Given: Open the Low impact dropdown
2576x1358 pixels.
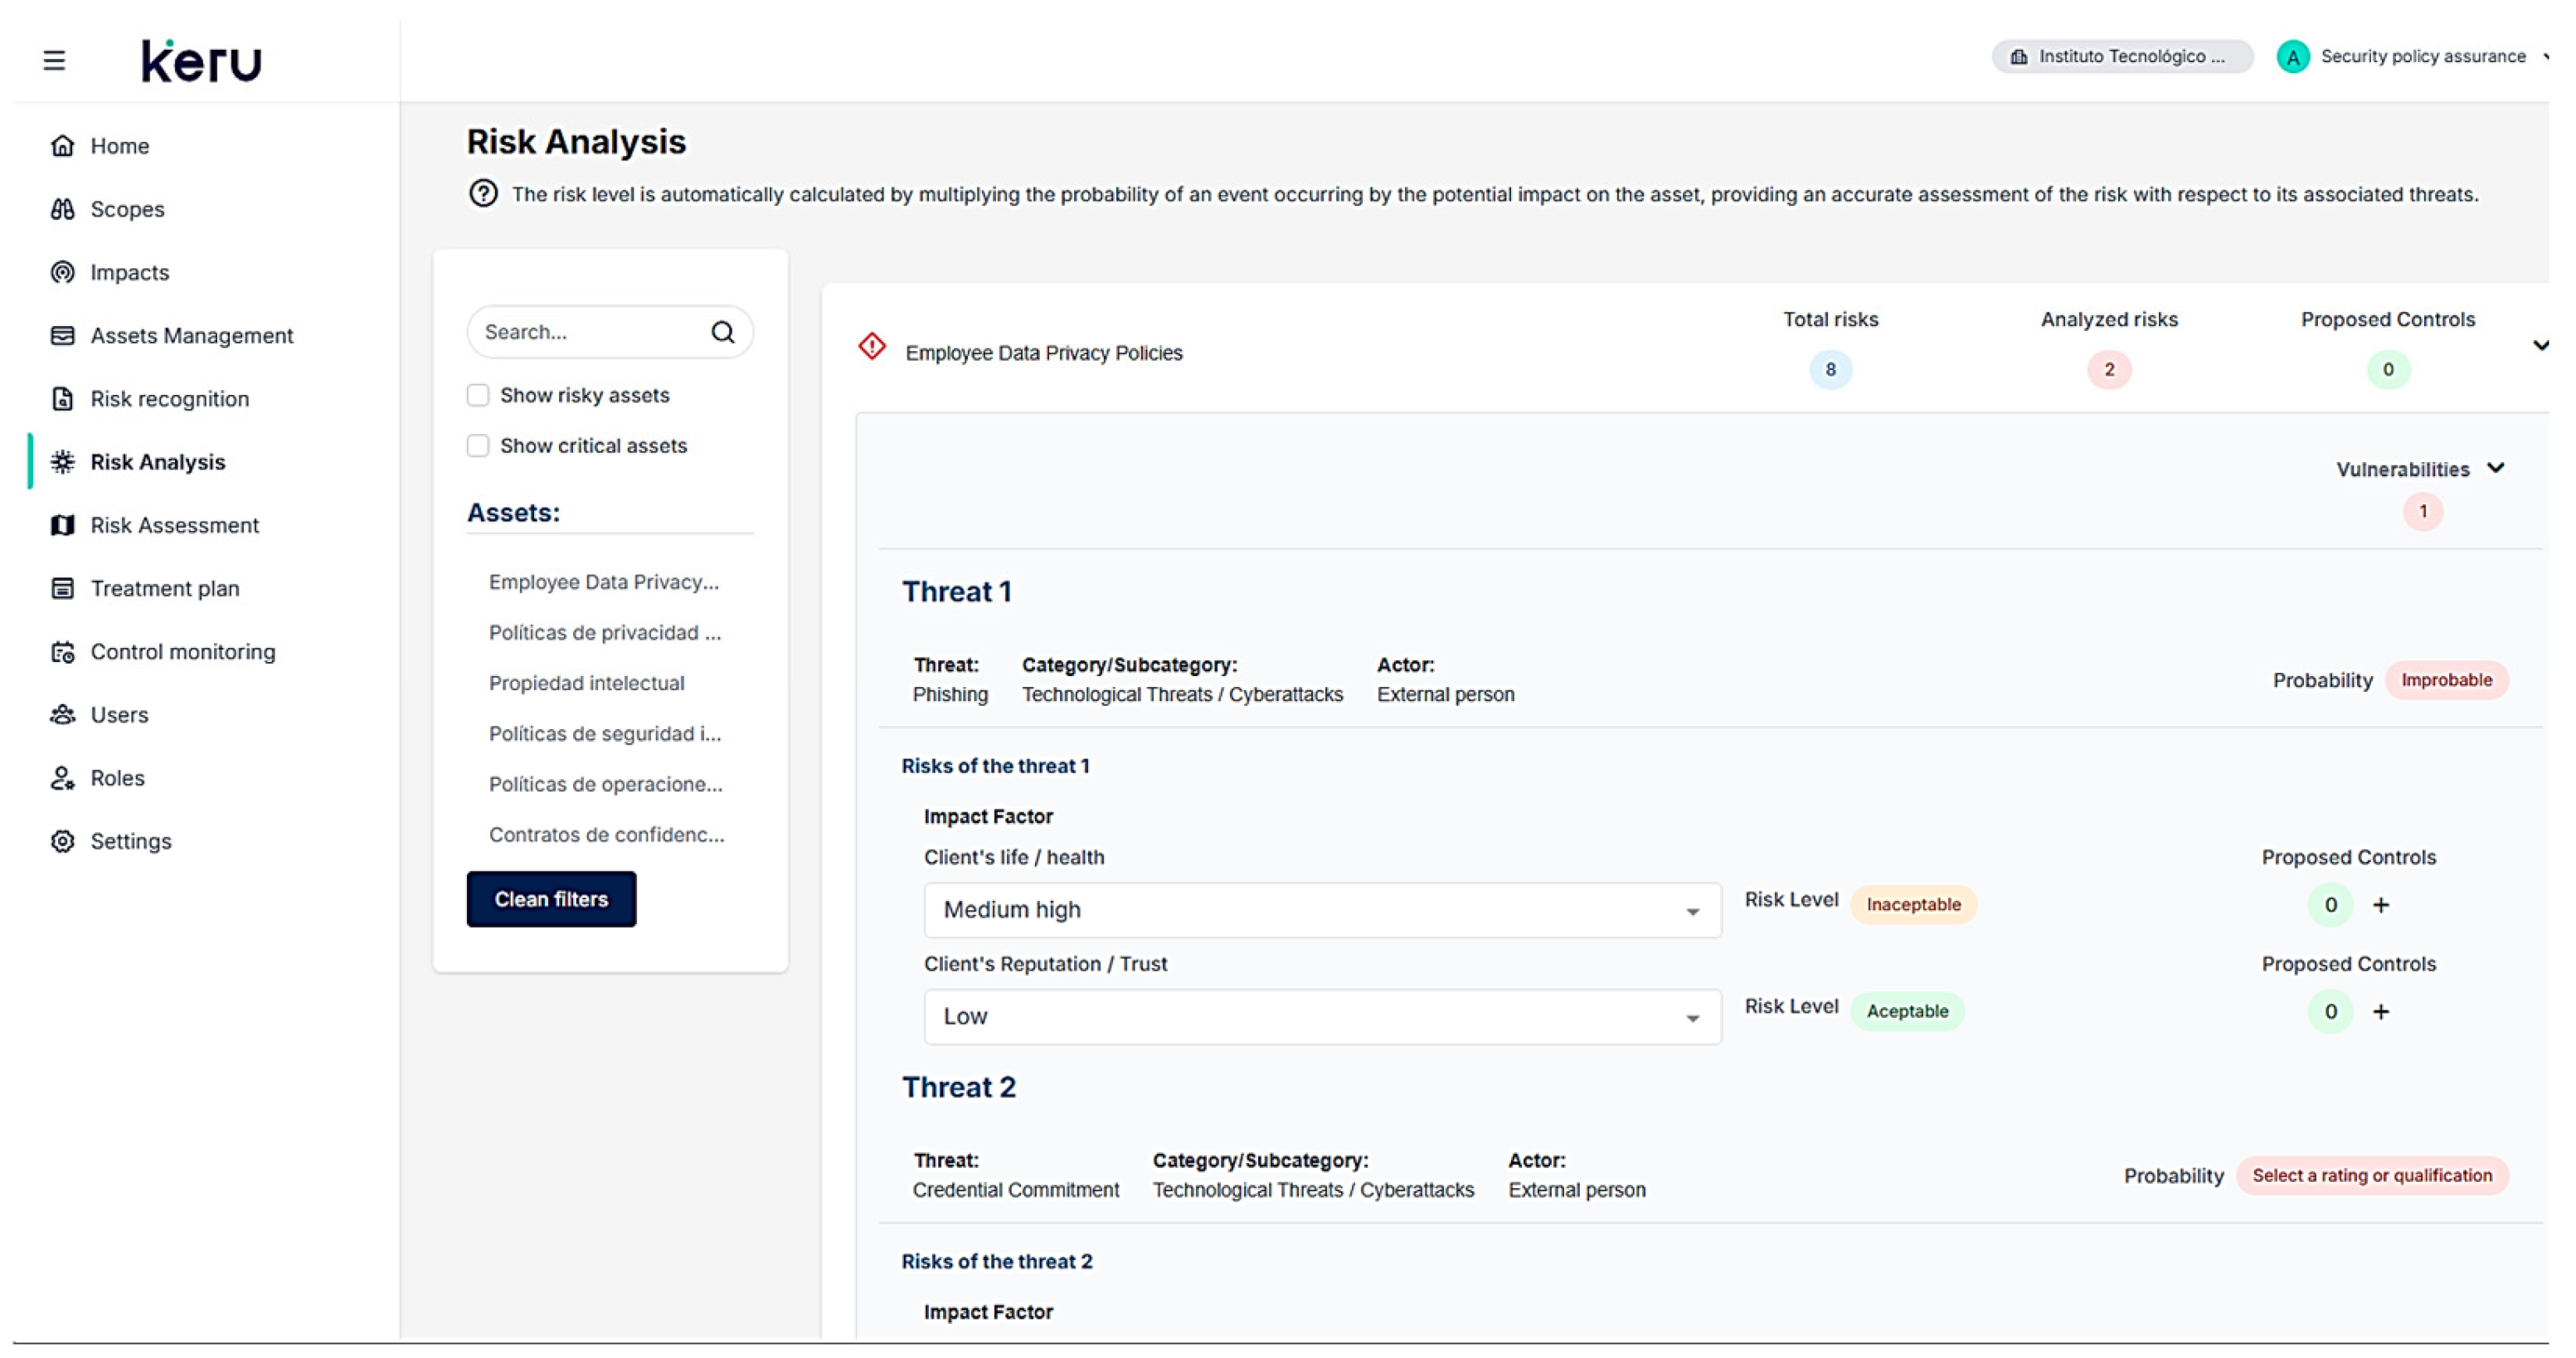Looking at the screenshot, I should (1322, 1017).
